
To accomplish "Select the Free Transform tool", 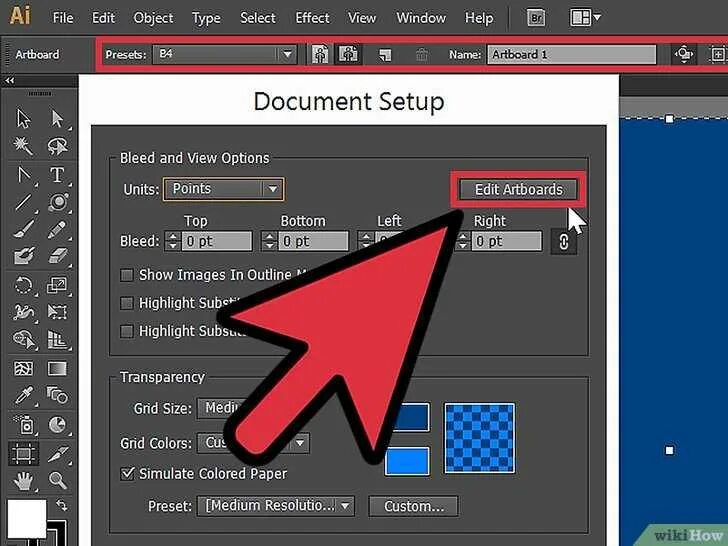I will pos(57,312).
